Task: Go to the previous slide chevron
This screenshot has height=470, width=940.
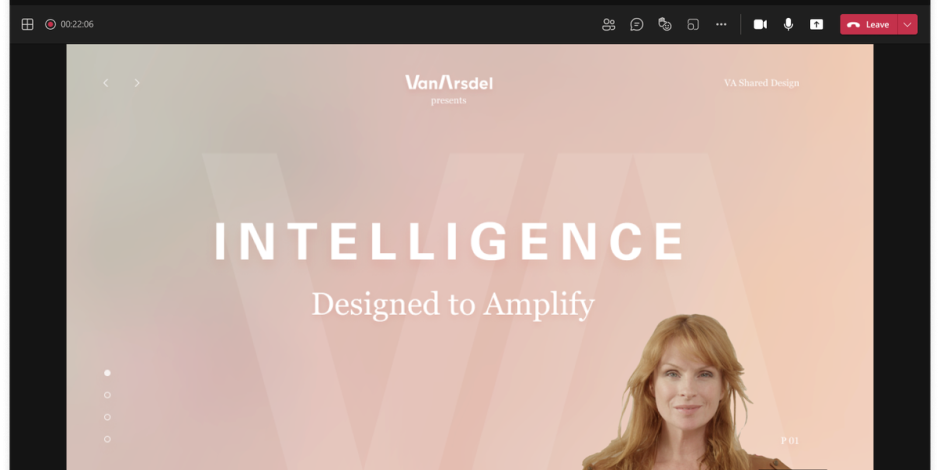Action: pyautogui.click(x=106, y=83)
